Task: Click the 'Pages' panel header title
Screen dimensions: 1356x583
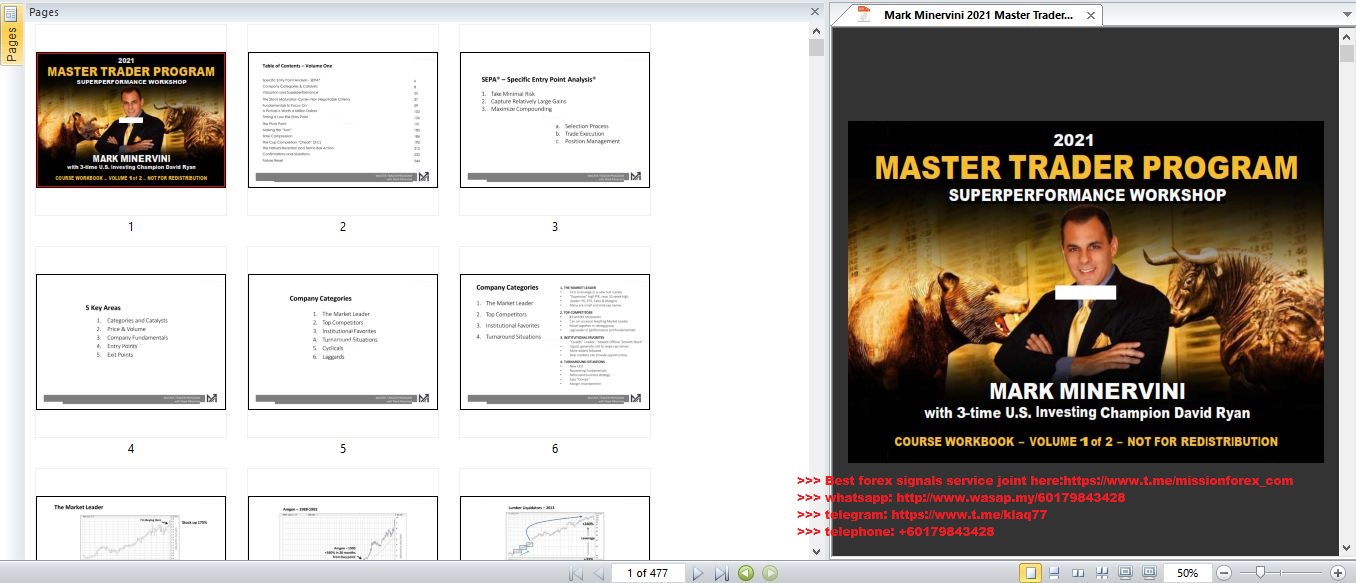Action: pos(44,12)
